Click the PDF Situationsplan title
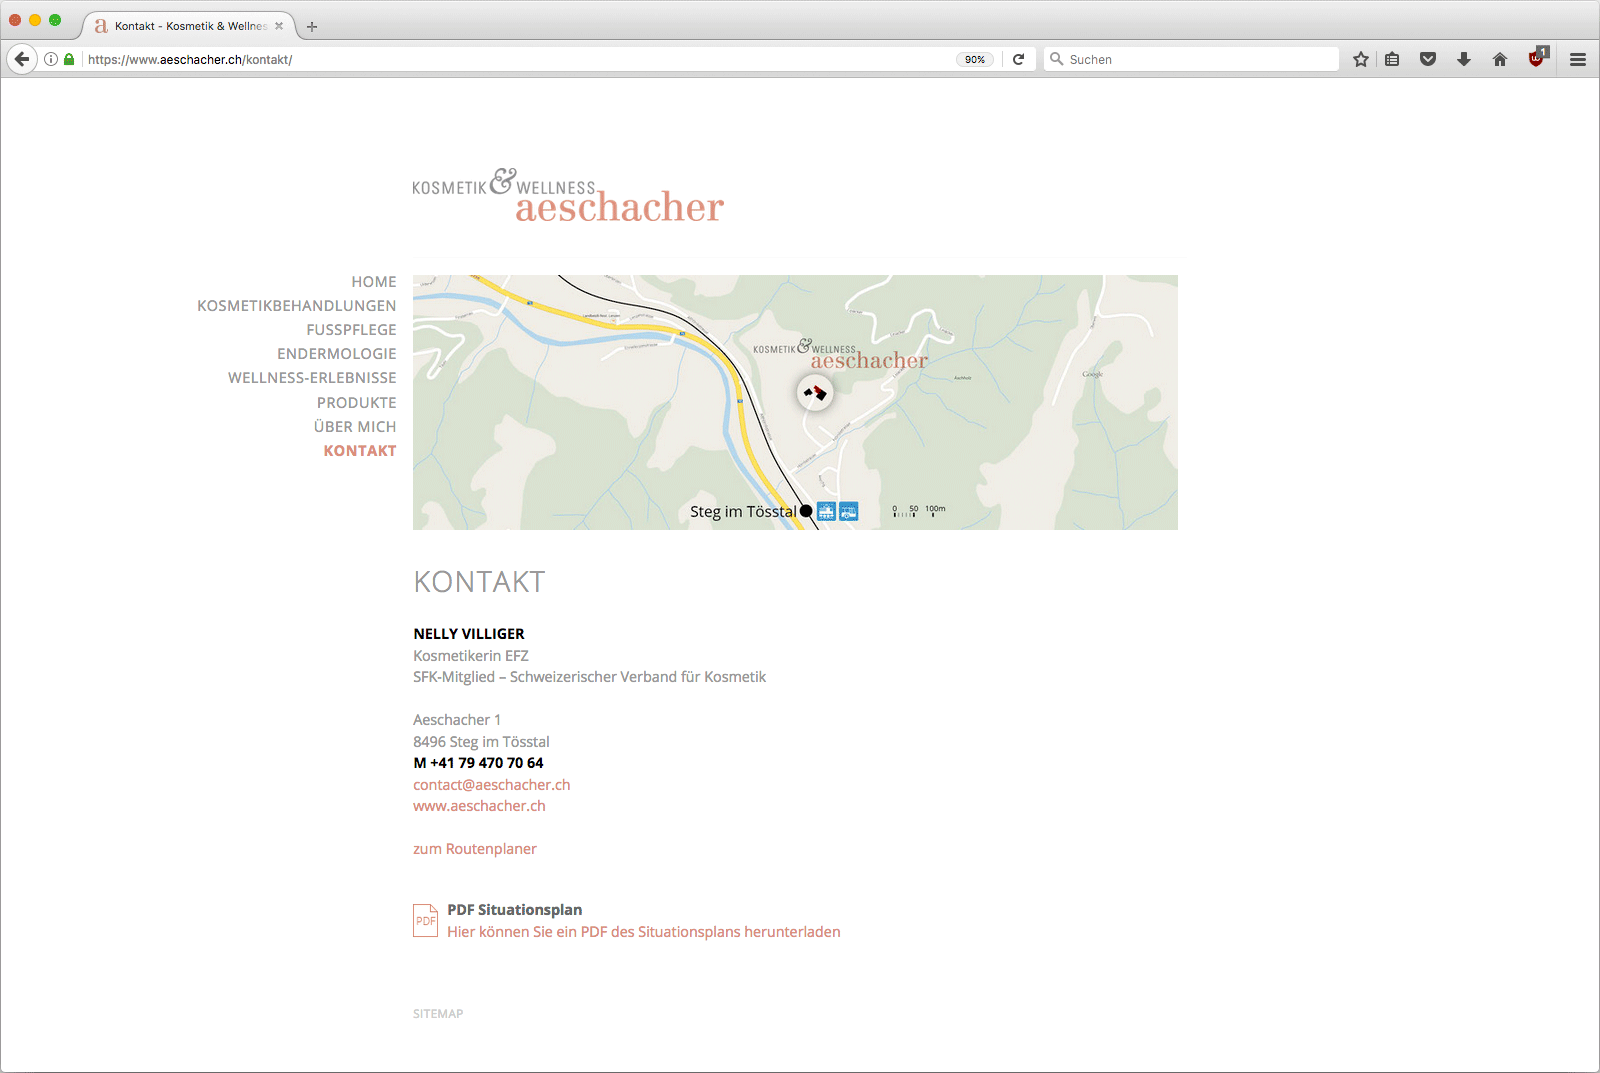The width and height of the screenshot is (1600, 1073). point(514,910)
